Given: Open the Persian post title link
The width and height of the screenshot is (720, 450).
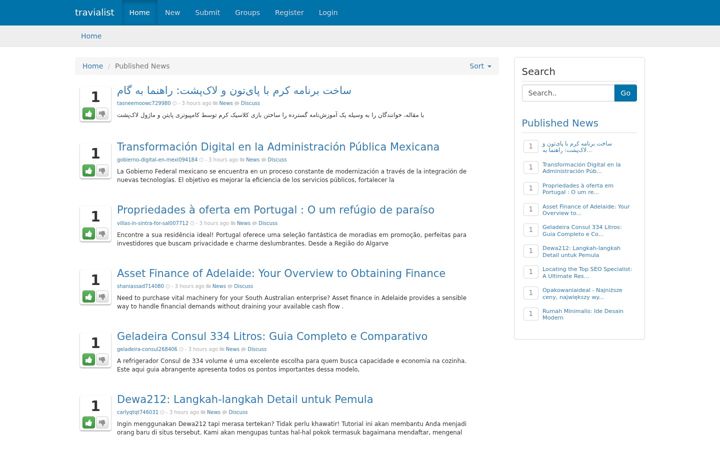Looking at the screenshot, I should (x=234, y=90).
